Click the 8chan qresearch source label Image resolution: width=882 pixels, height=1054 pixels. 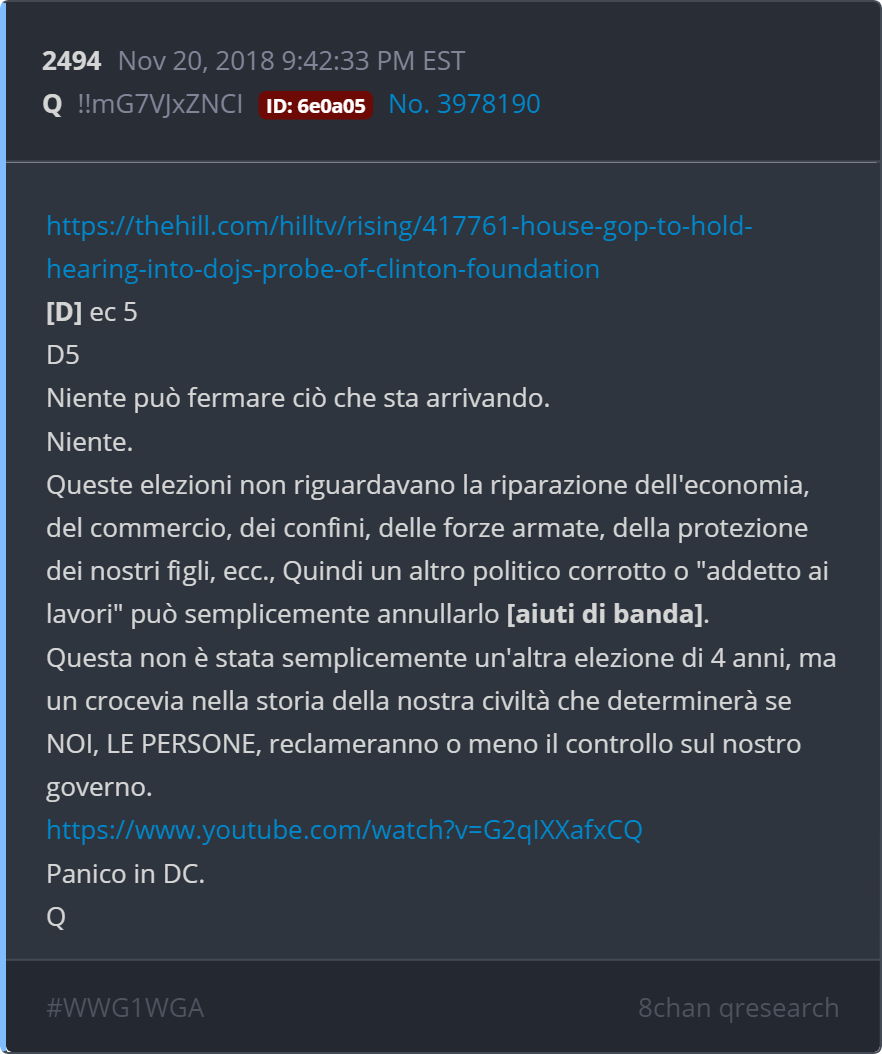coord(738,1008)
